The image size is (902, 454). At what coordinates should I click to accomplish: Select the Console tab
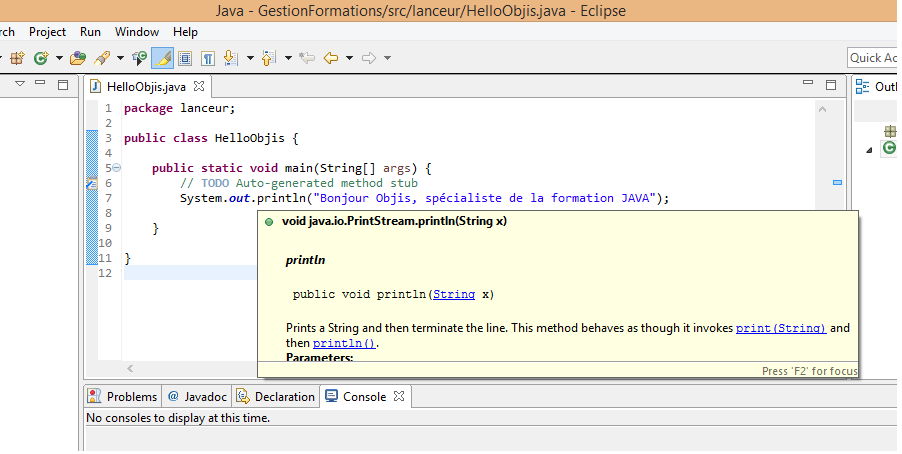click(x=364, y=396)
